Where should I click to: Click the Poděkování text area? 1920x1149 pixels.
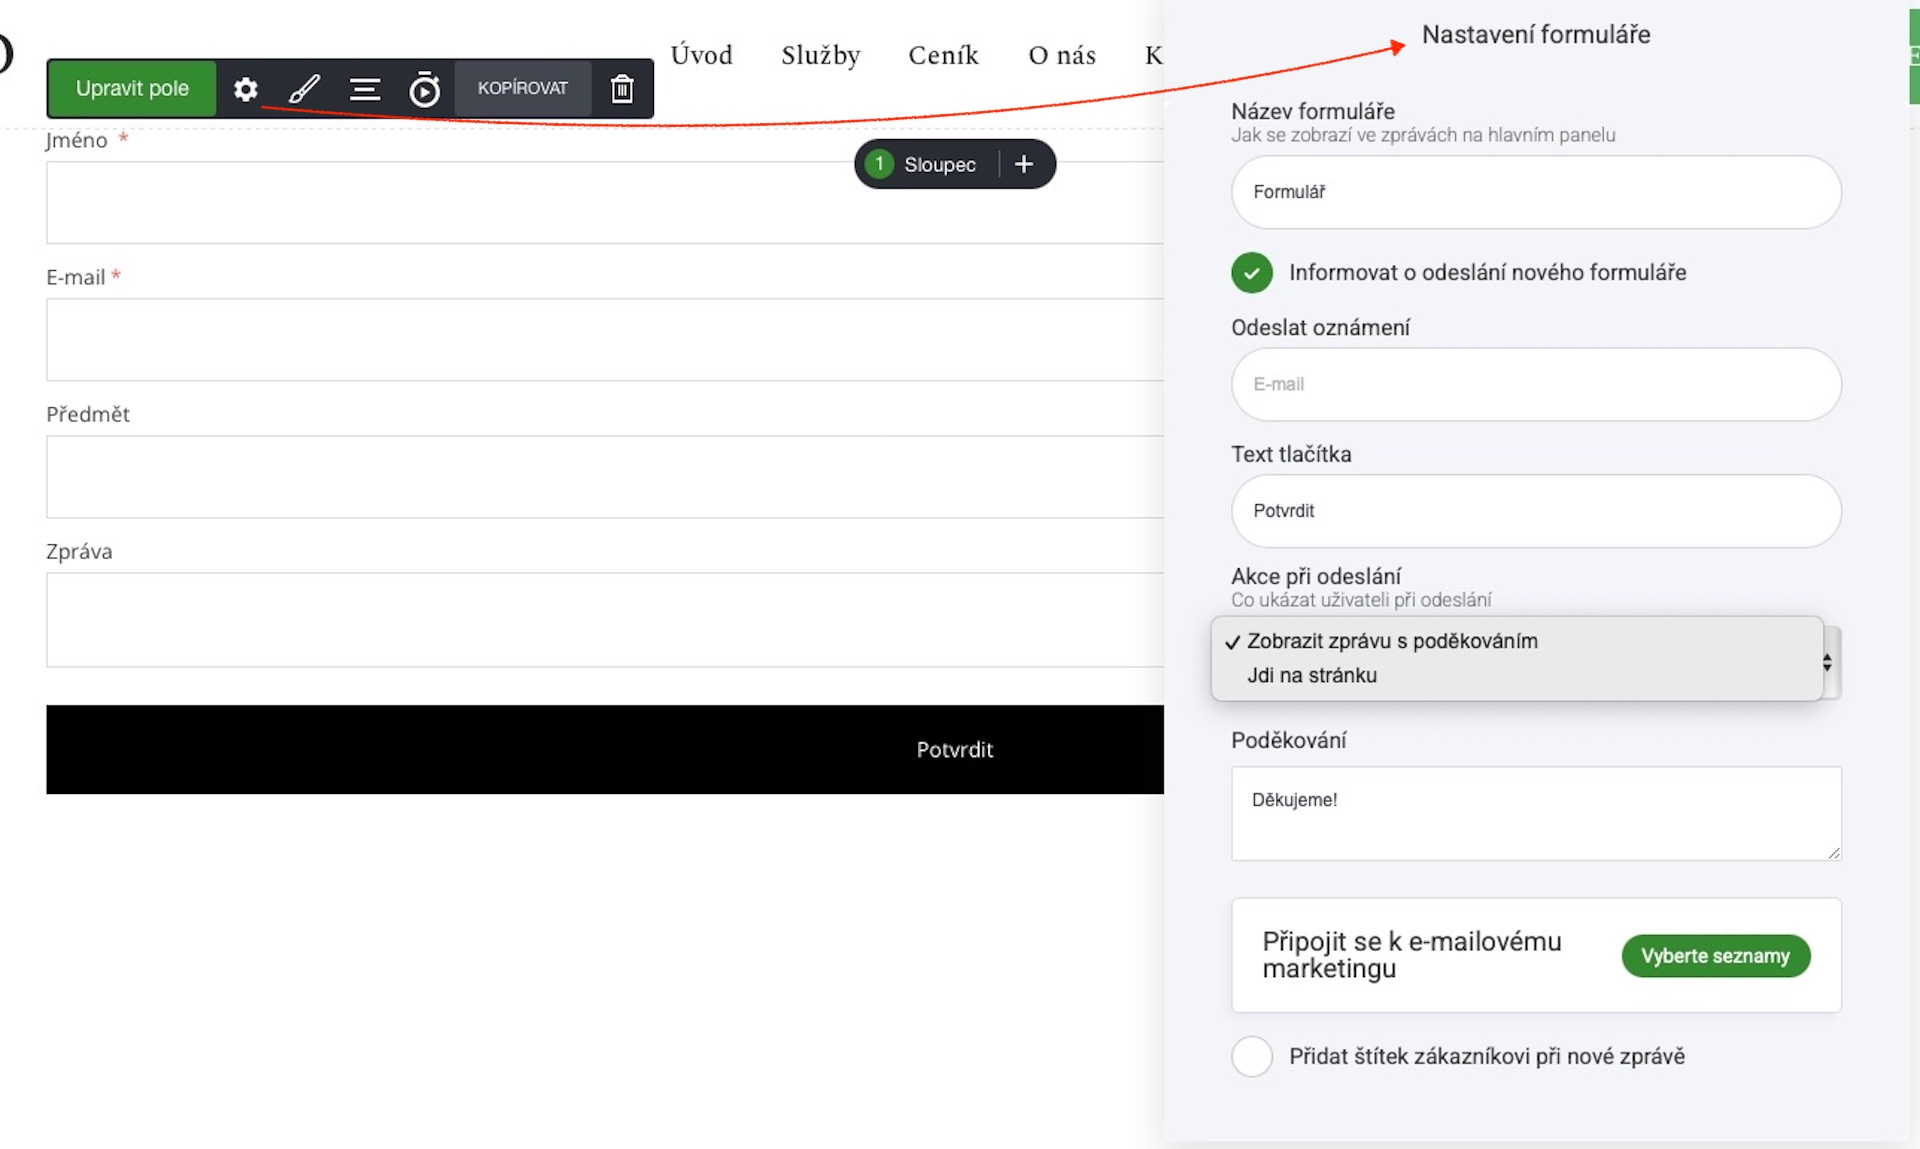pyautogui.click(x=1536, y=813)
